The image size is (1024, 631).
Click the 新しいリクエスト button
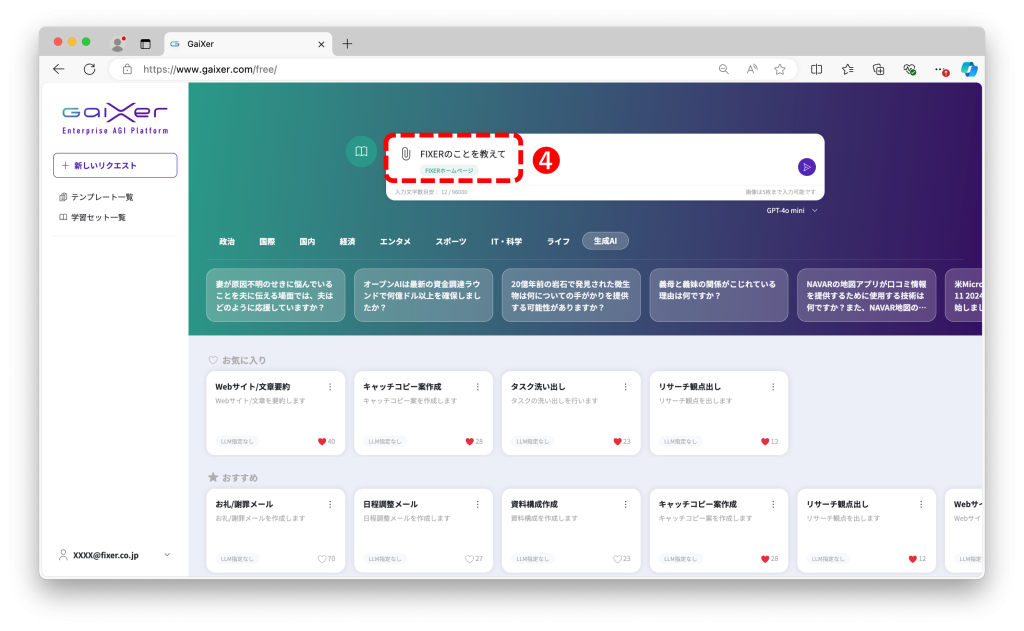tap(115, 165)
